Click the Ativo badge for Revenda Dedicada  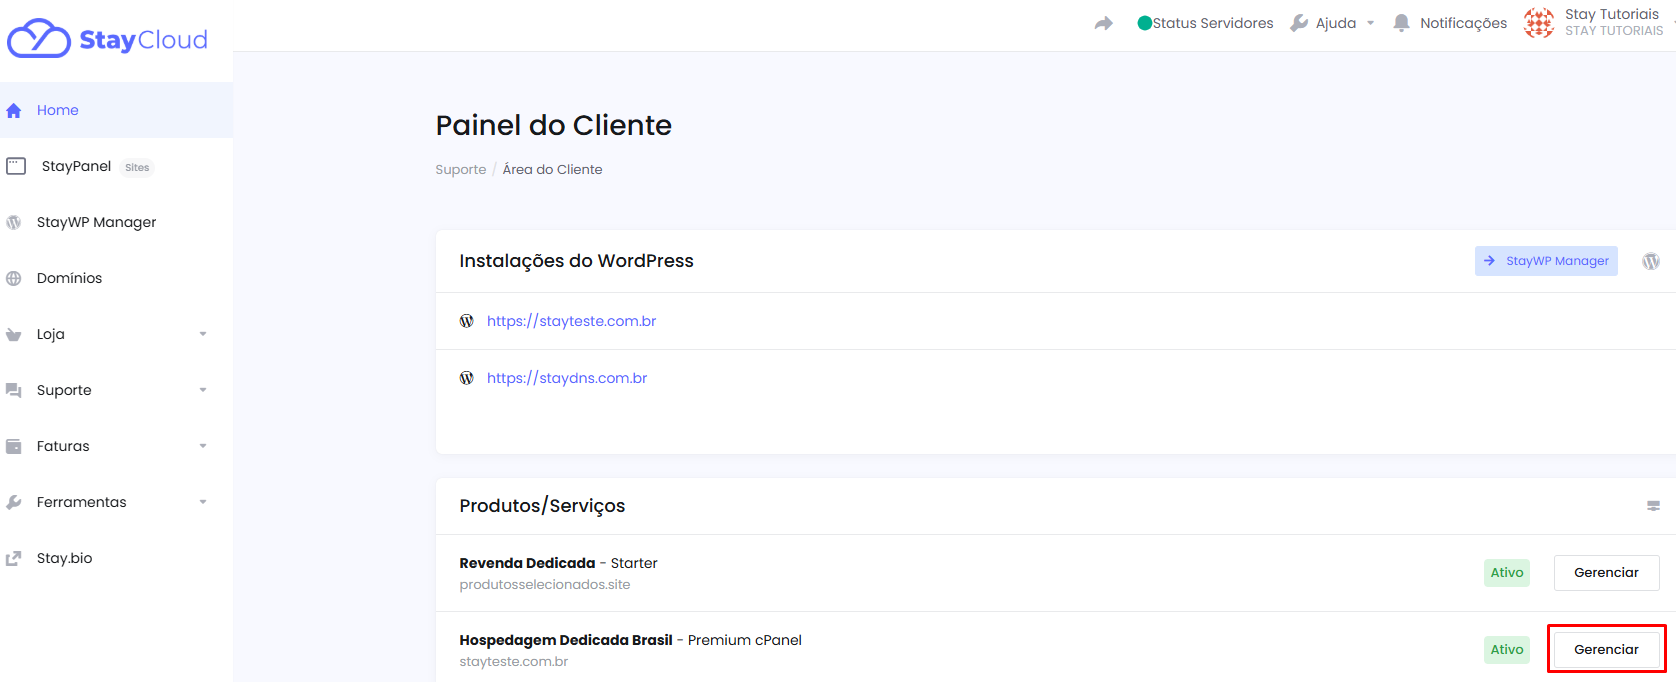(1507, 573)
